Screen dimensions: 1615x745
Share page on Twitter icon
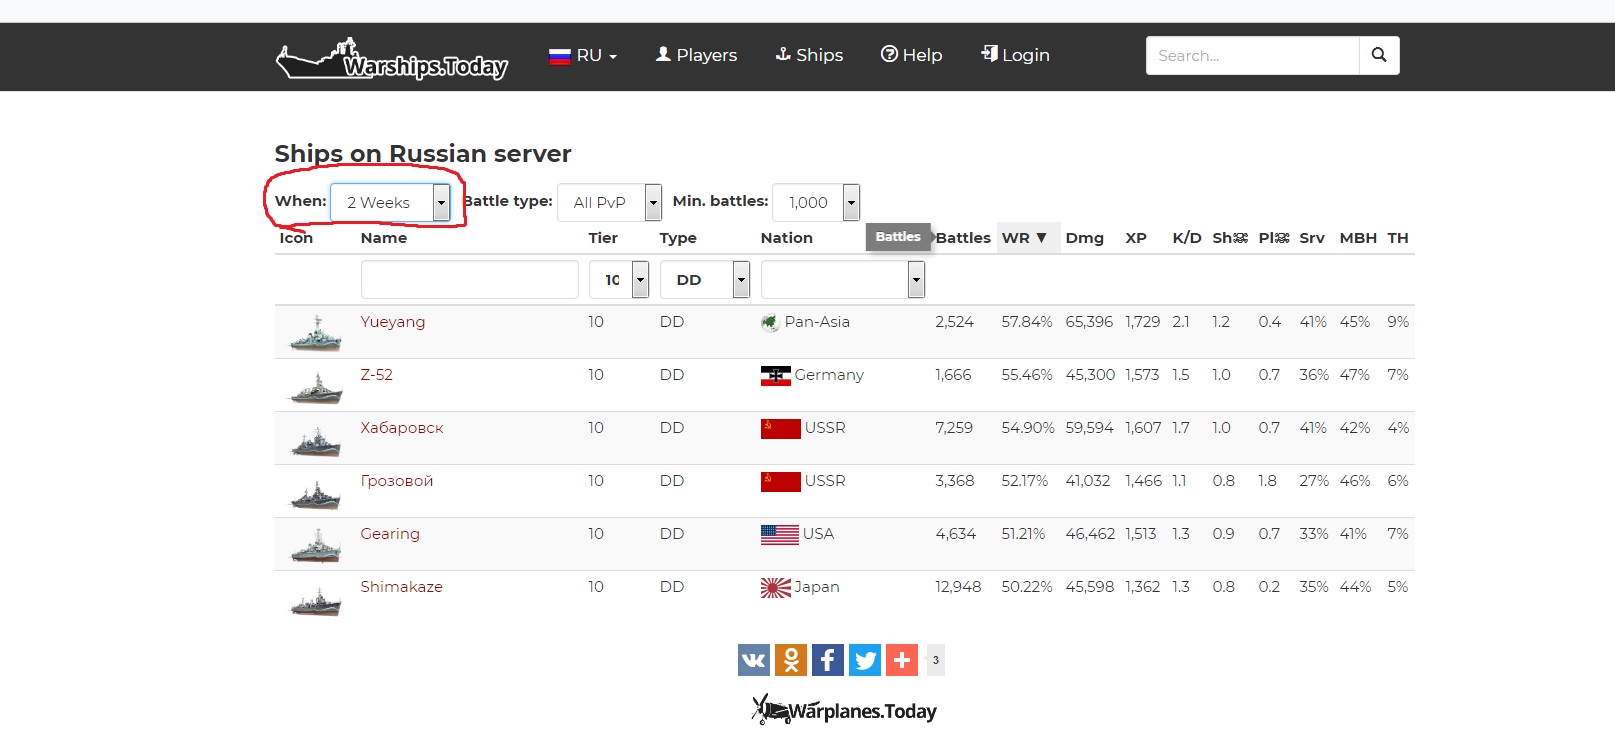865,660
